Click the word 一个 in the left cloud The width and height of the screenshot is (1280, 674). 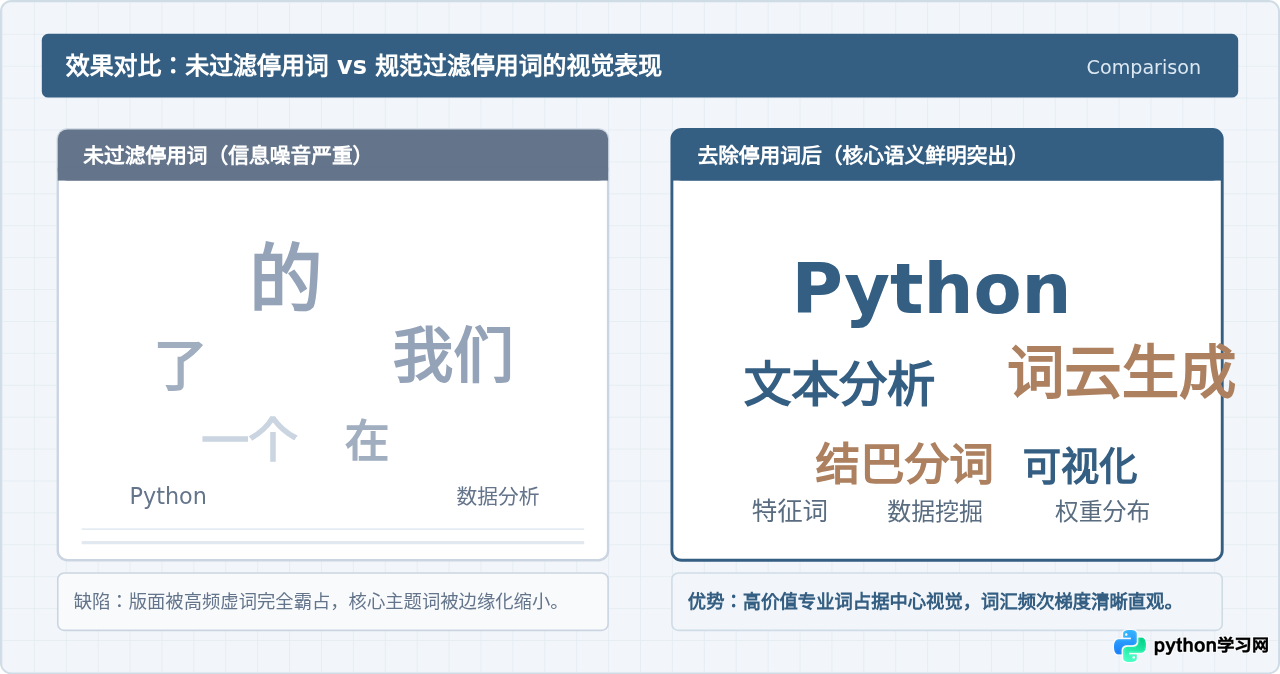tap(250, 439)
